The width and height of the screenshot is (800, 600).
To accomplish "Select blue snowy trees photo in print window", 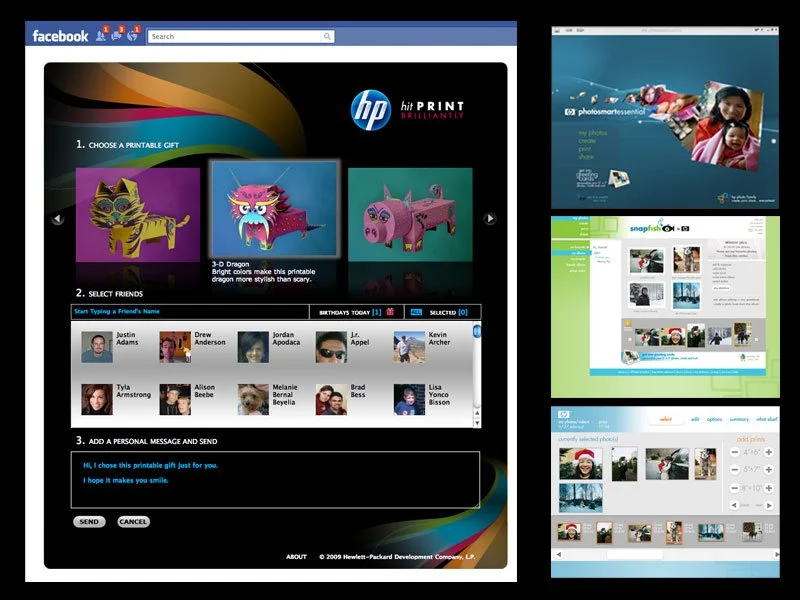I will [581, 498].
